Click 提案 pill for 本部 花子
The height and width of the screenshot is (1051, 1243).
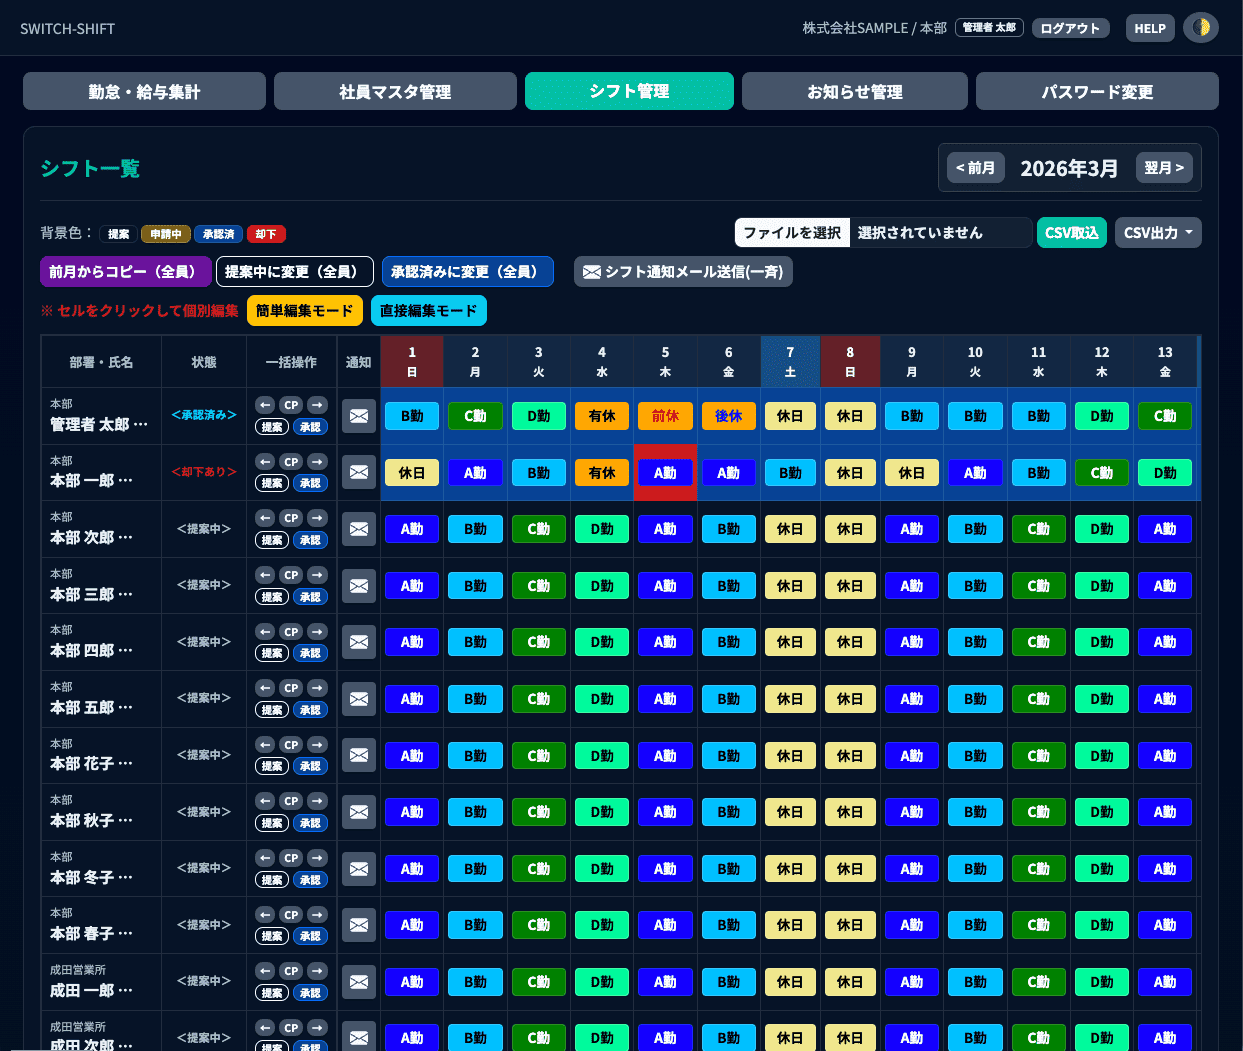(271, 766)
